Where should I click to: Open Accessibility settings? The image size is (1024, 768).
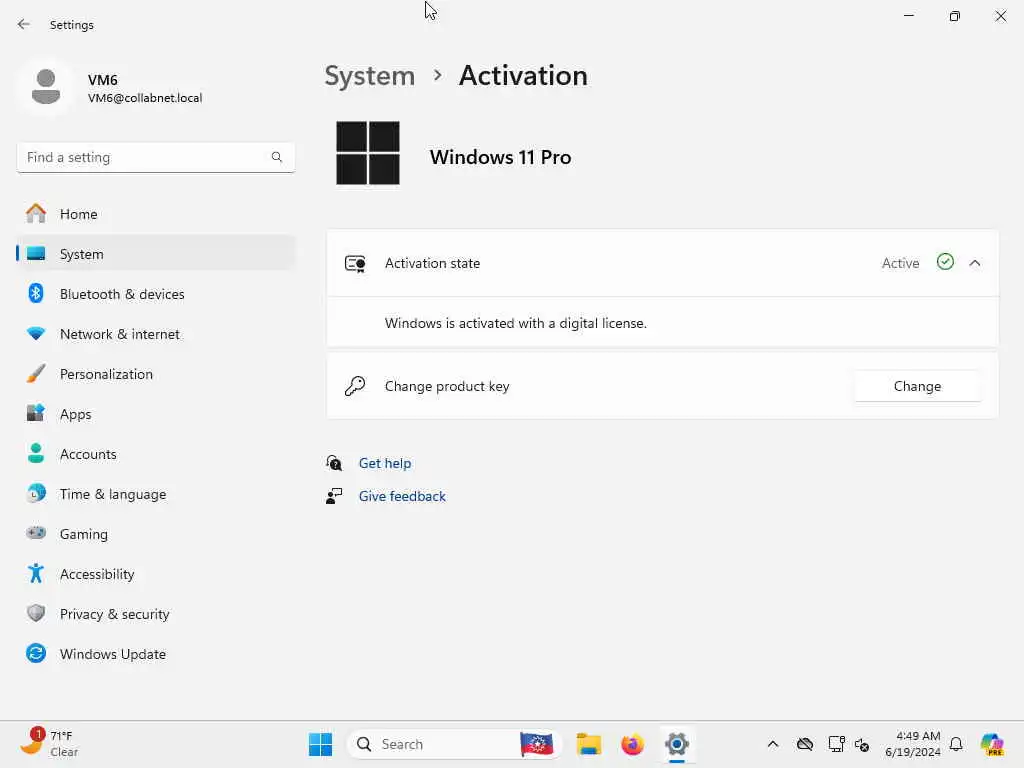(155, 573)
